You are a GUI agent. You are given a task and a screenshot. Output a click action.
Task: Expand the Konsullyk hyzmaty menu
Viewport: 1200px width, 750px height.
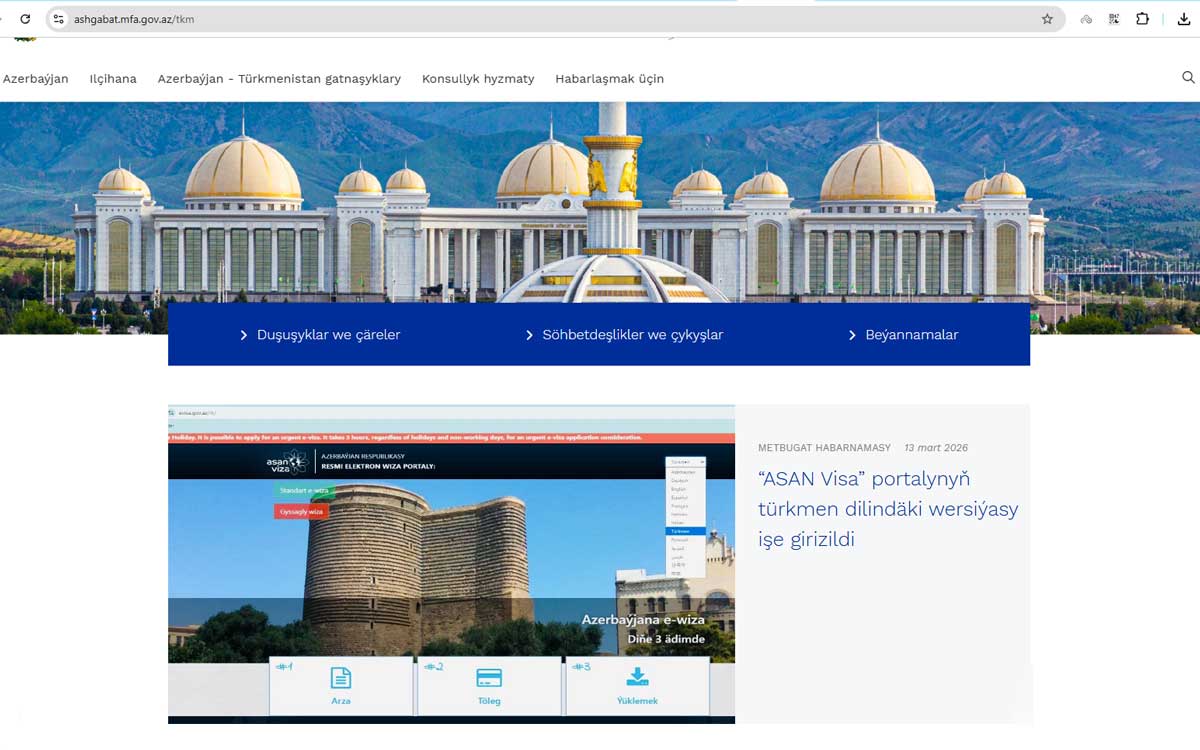click(x=478, y=79)
